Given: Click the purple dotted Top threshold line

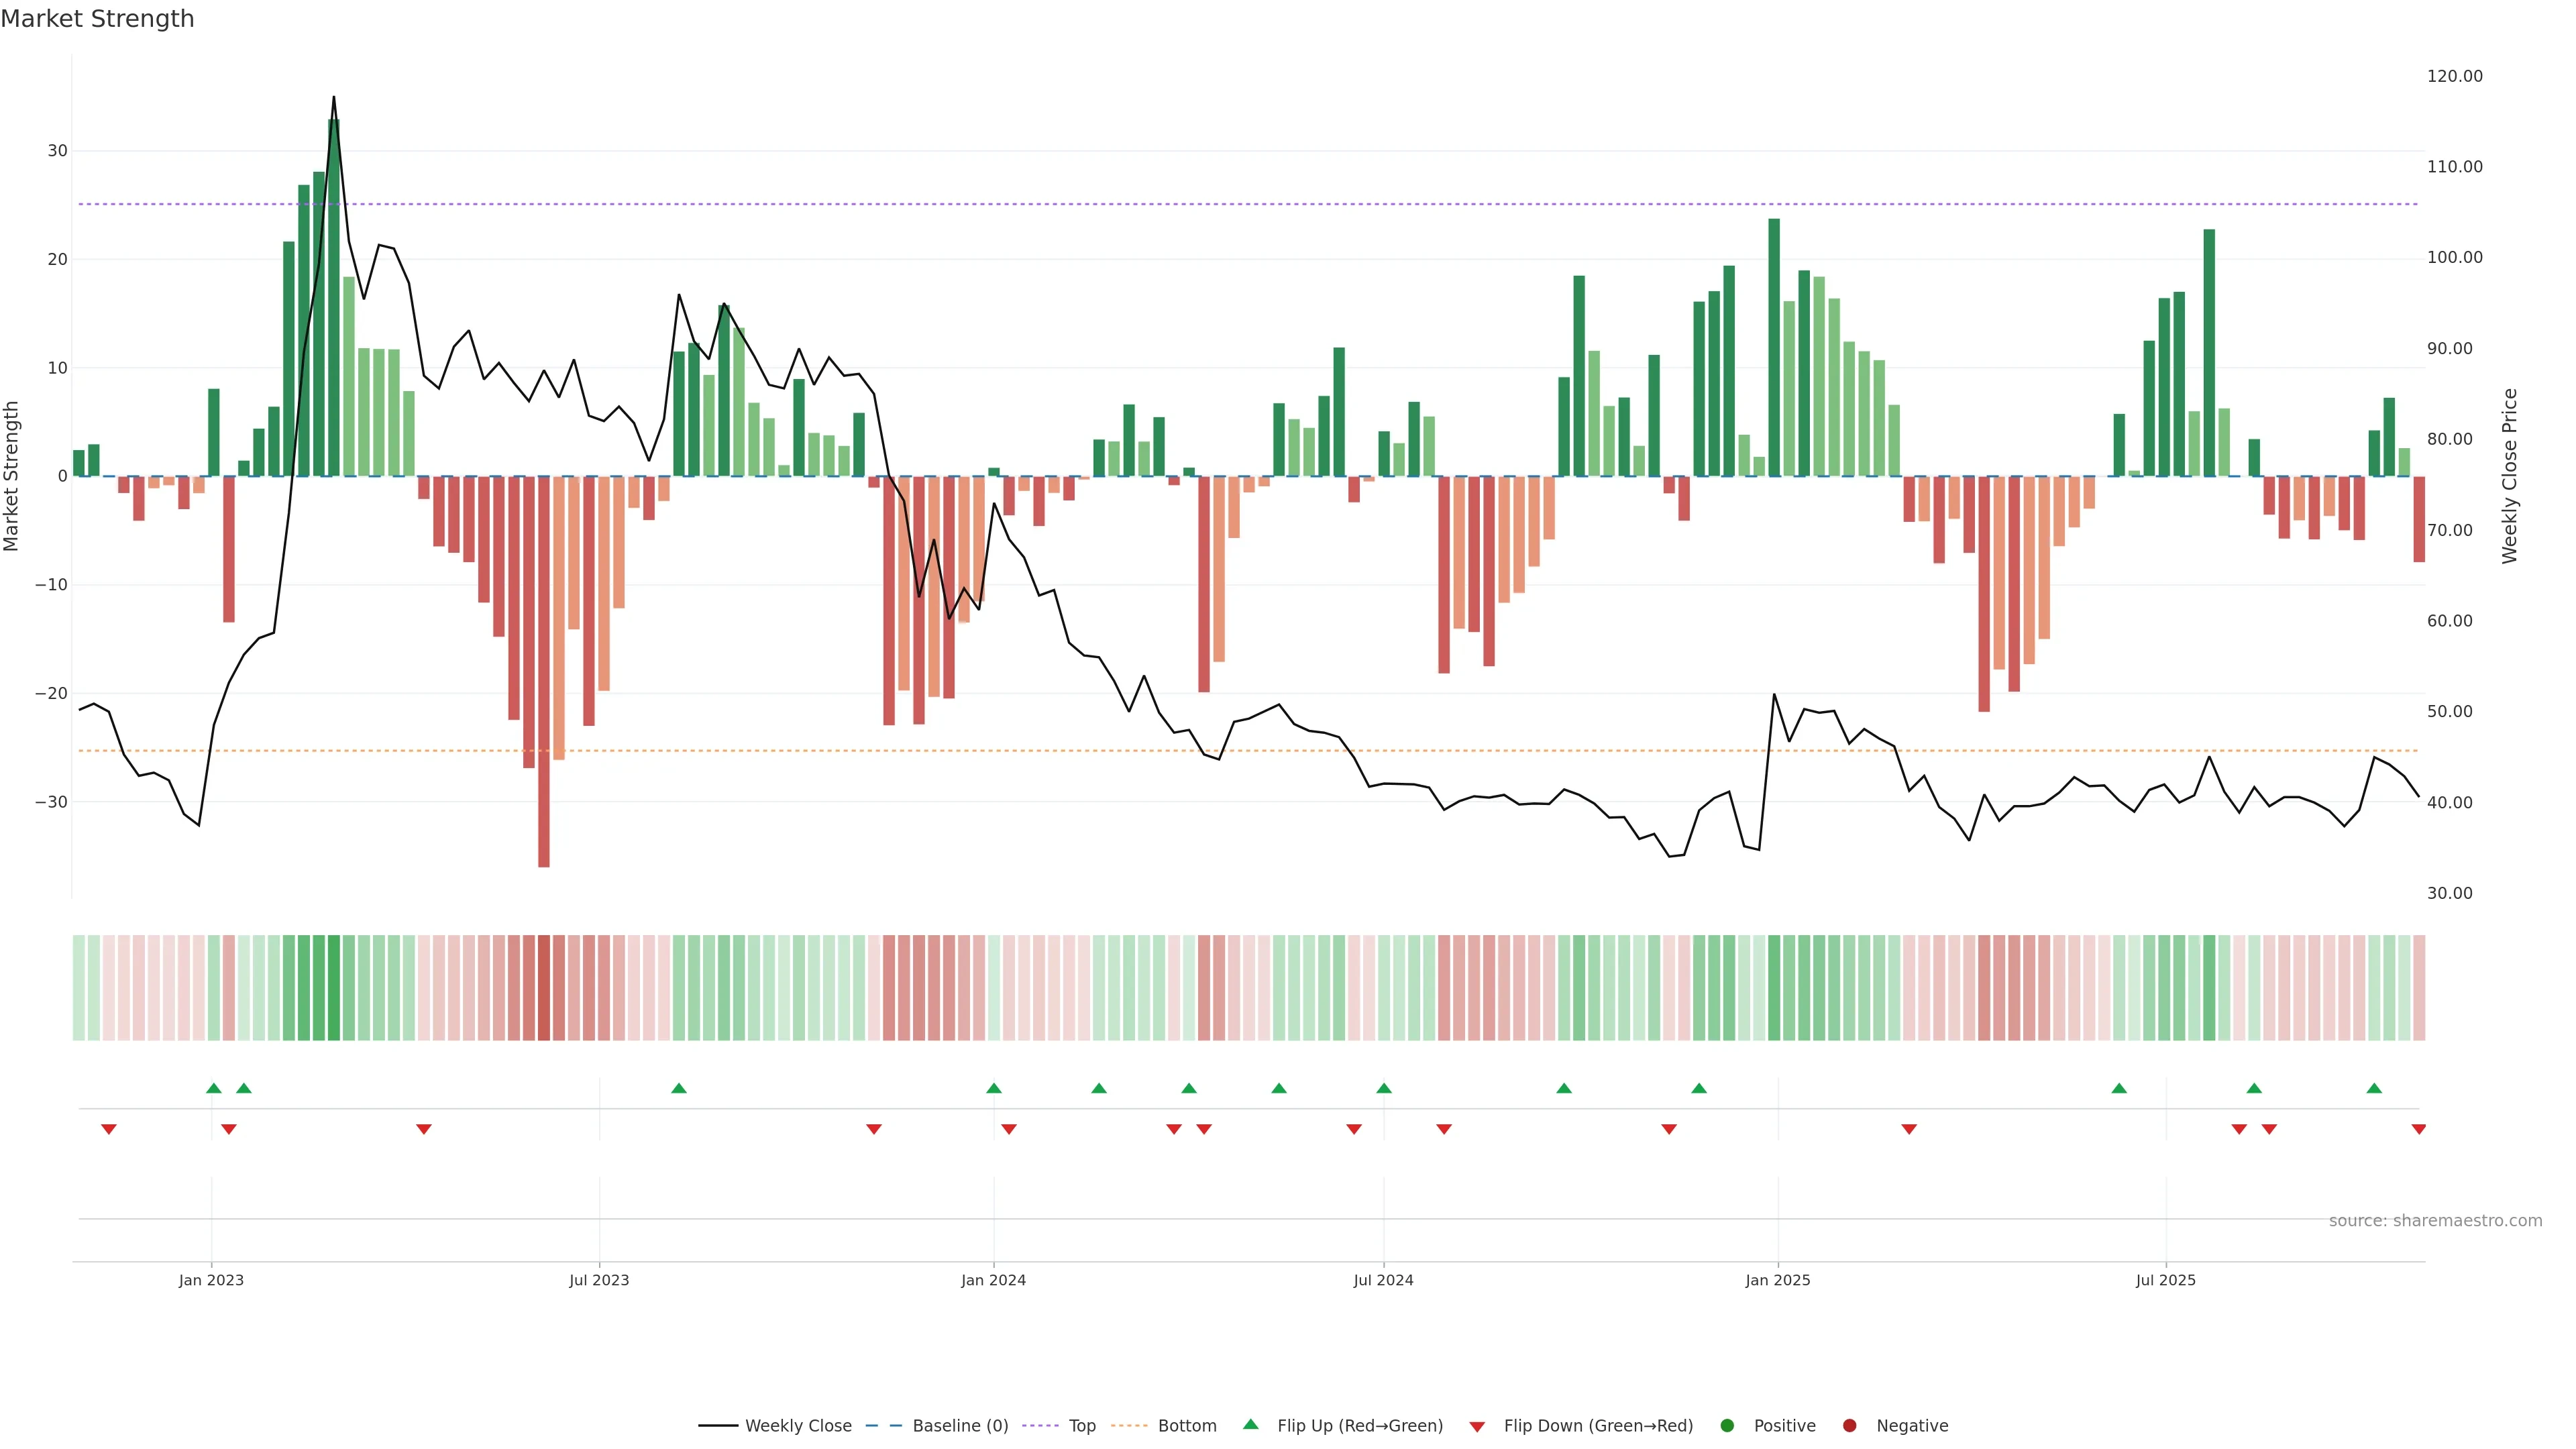Looking at the screenshot, I should (1200, 204).
